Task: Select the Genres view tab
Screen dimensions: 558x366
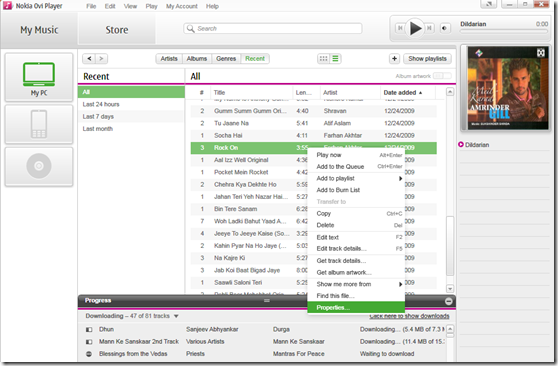Action: point(226,58)
